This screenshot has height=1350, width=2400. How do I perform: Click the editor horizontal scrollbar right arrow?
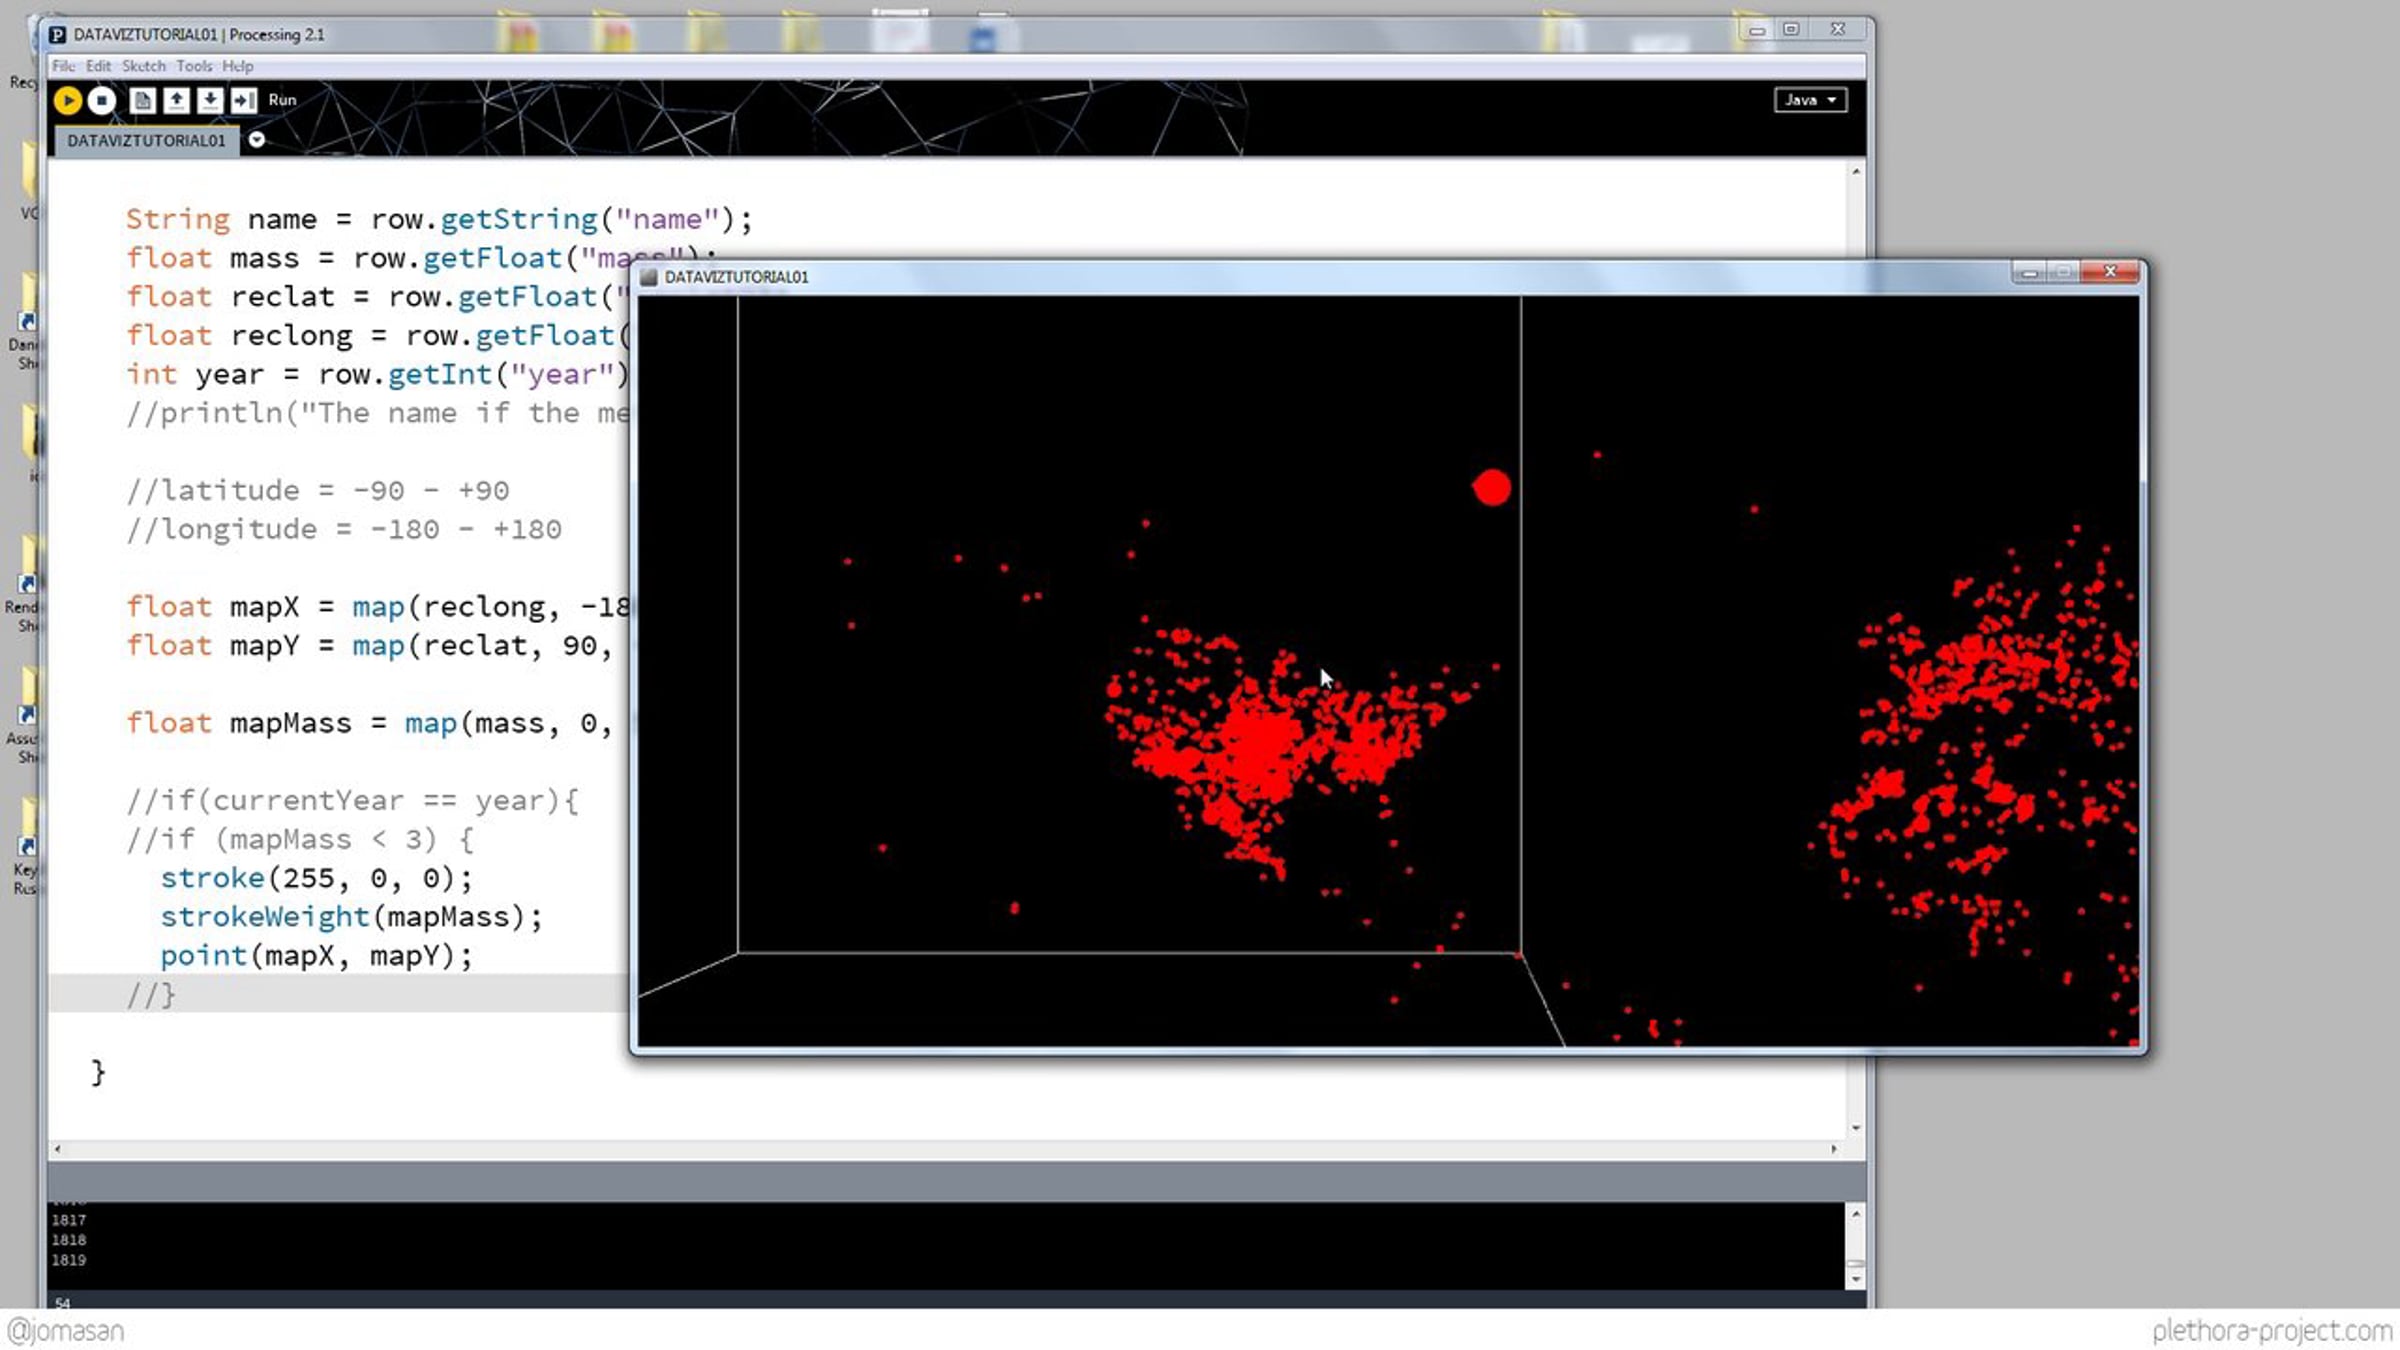(x=1834, y=1149)
